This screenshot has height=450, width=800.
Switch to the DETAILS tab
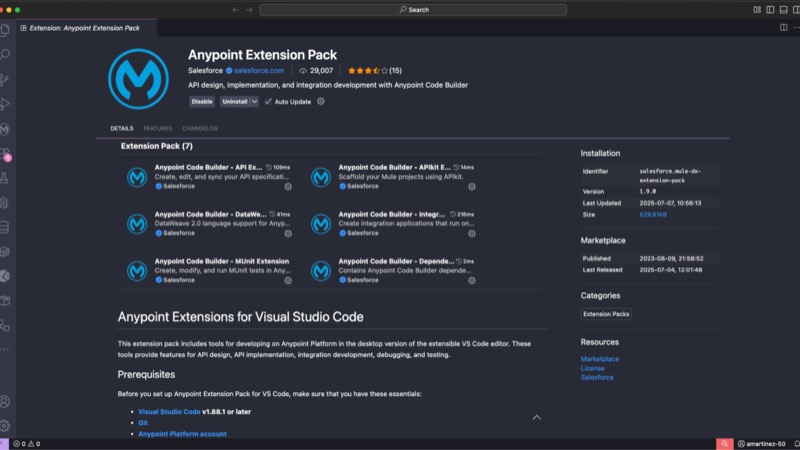[x=121, y=129]
